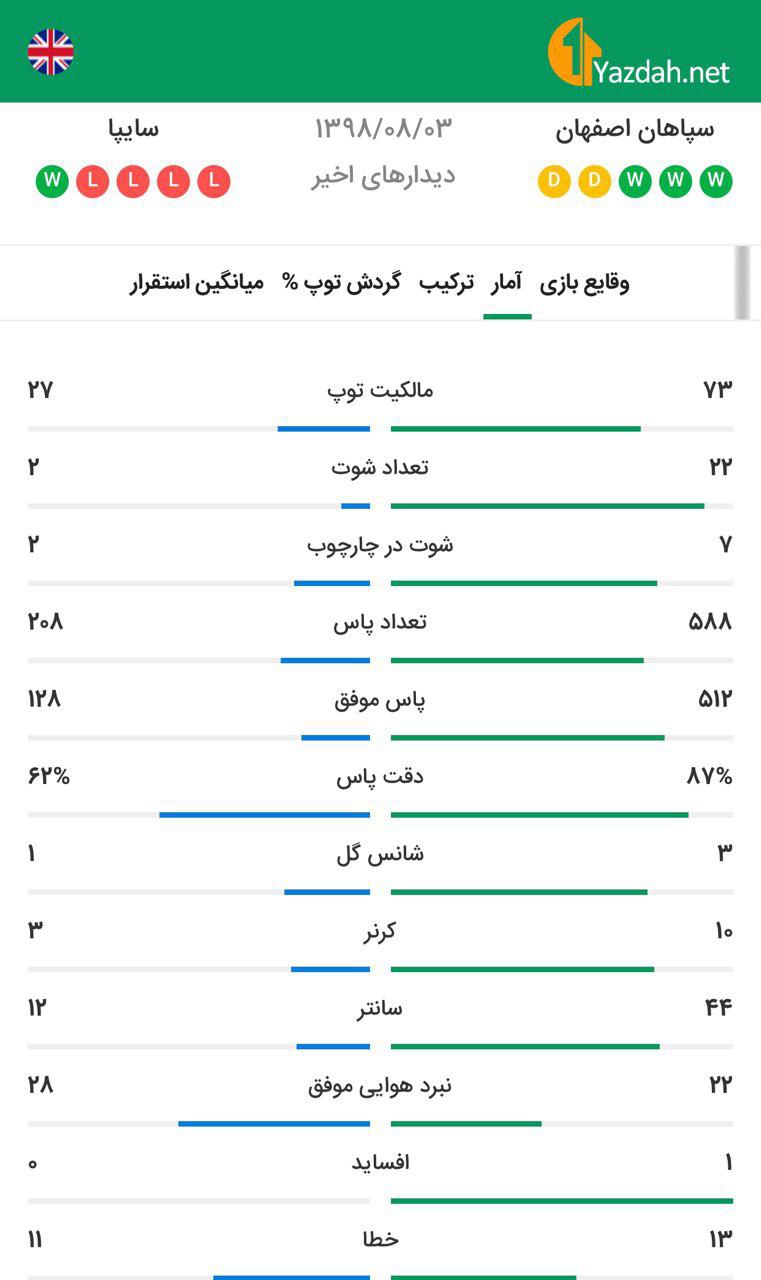Screen dimensions: 761x1280
Task: Click Sepahan's green مالکیت توپ bar
Action: [x=515, y=429]
